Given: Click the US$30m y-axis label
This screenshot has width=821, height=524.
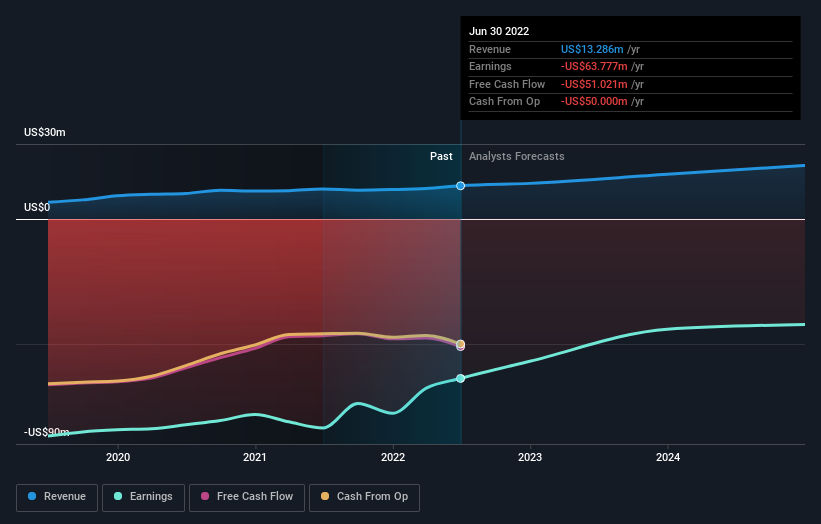Looking at the screenshot, I should coord(45,132).
